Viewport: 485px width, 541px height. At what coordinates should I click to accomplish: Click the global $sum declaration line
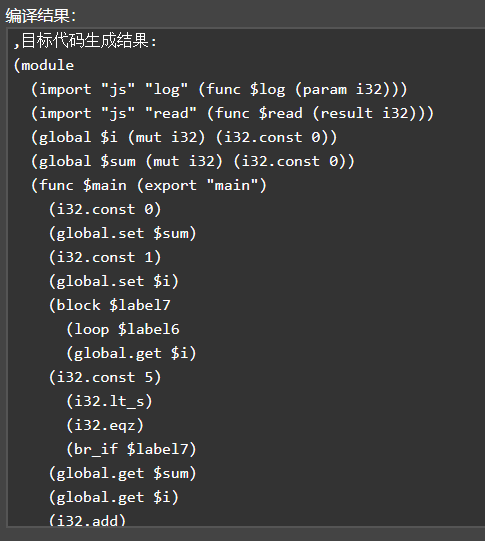point(193,161)
